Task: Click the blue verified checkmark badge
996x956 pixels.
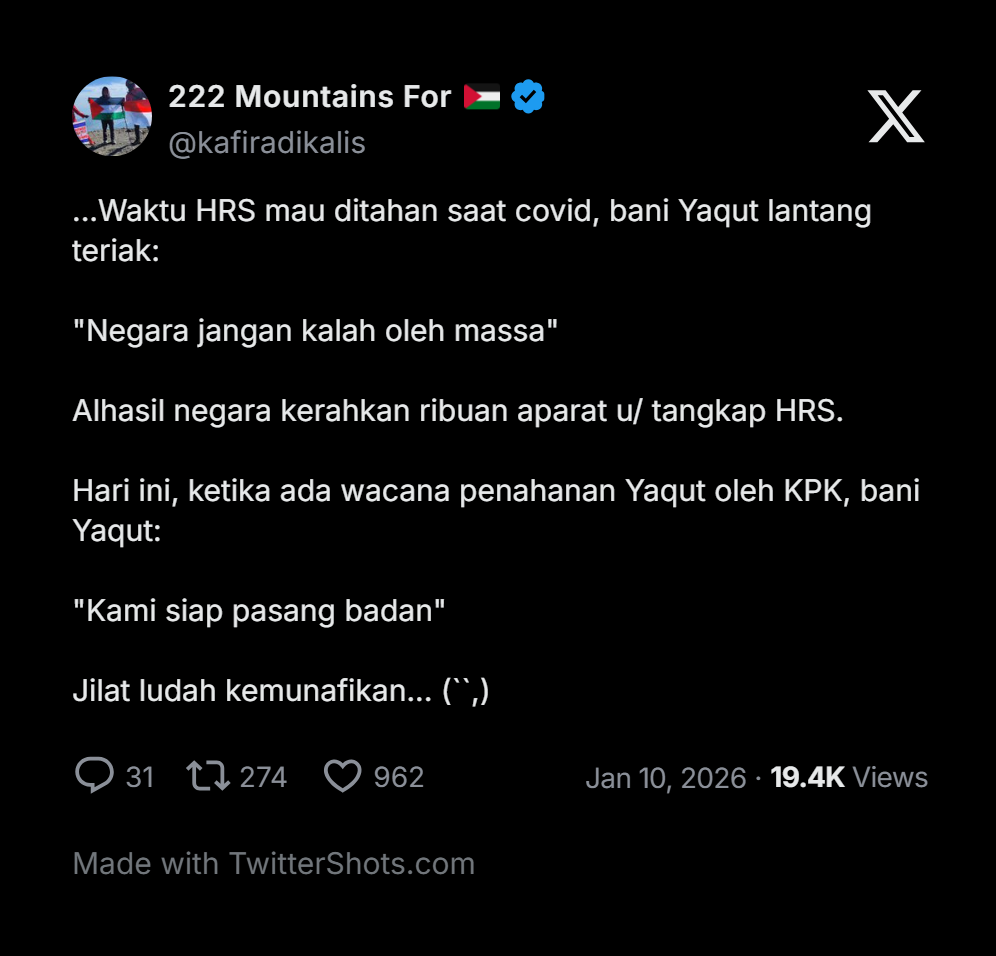Action: click(x=528, y=97)
